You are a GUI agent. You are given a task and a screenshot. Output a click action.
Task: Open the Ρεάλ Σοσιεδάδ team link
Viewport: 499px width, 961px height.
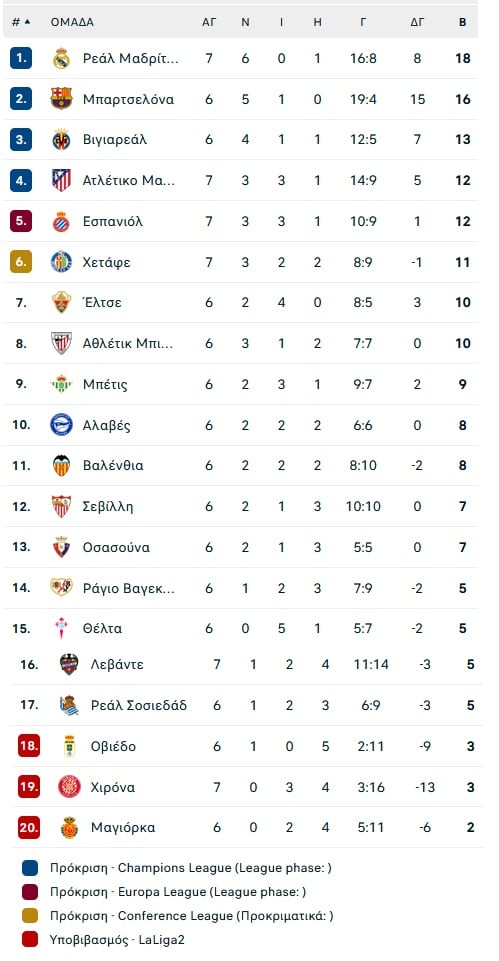(139, 705)
